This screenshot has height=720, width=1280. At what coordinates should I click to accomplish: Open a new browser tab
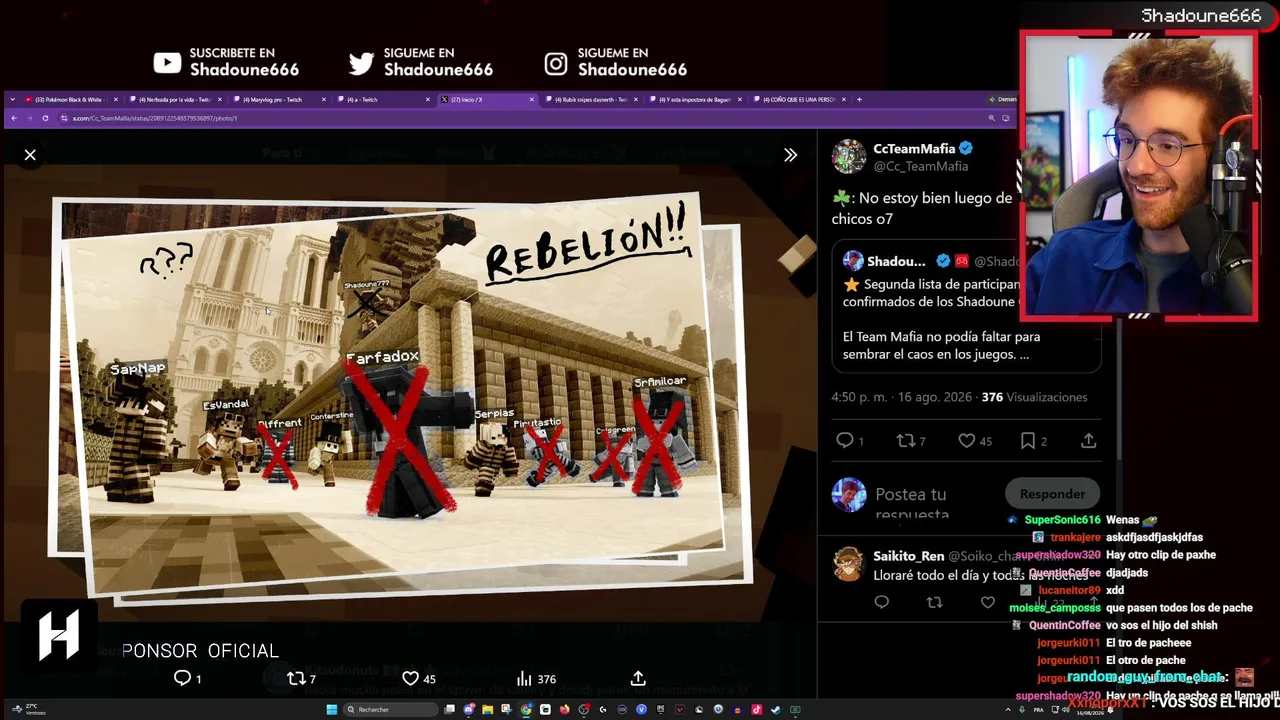[859, 100]
